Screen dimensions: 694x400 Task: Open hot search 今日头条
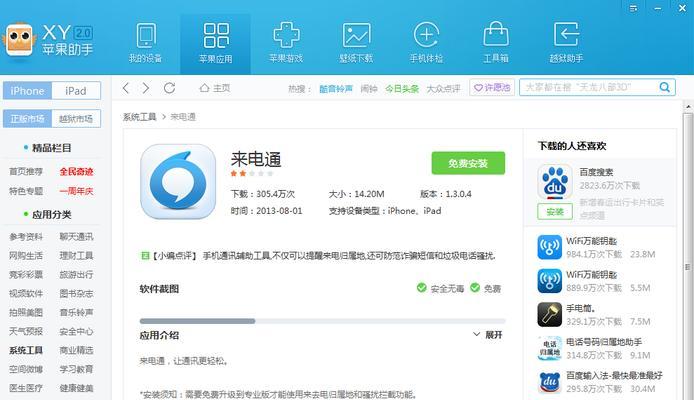[402, 89]
